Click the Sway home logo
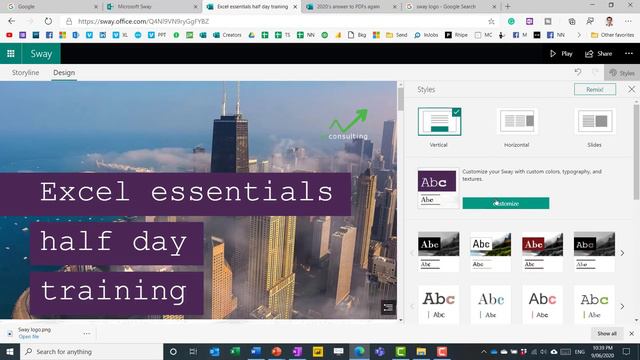Viewport: 640px width, 360px height. [41, 53]
